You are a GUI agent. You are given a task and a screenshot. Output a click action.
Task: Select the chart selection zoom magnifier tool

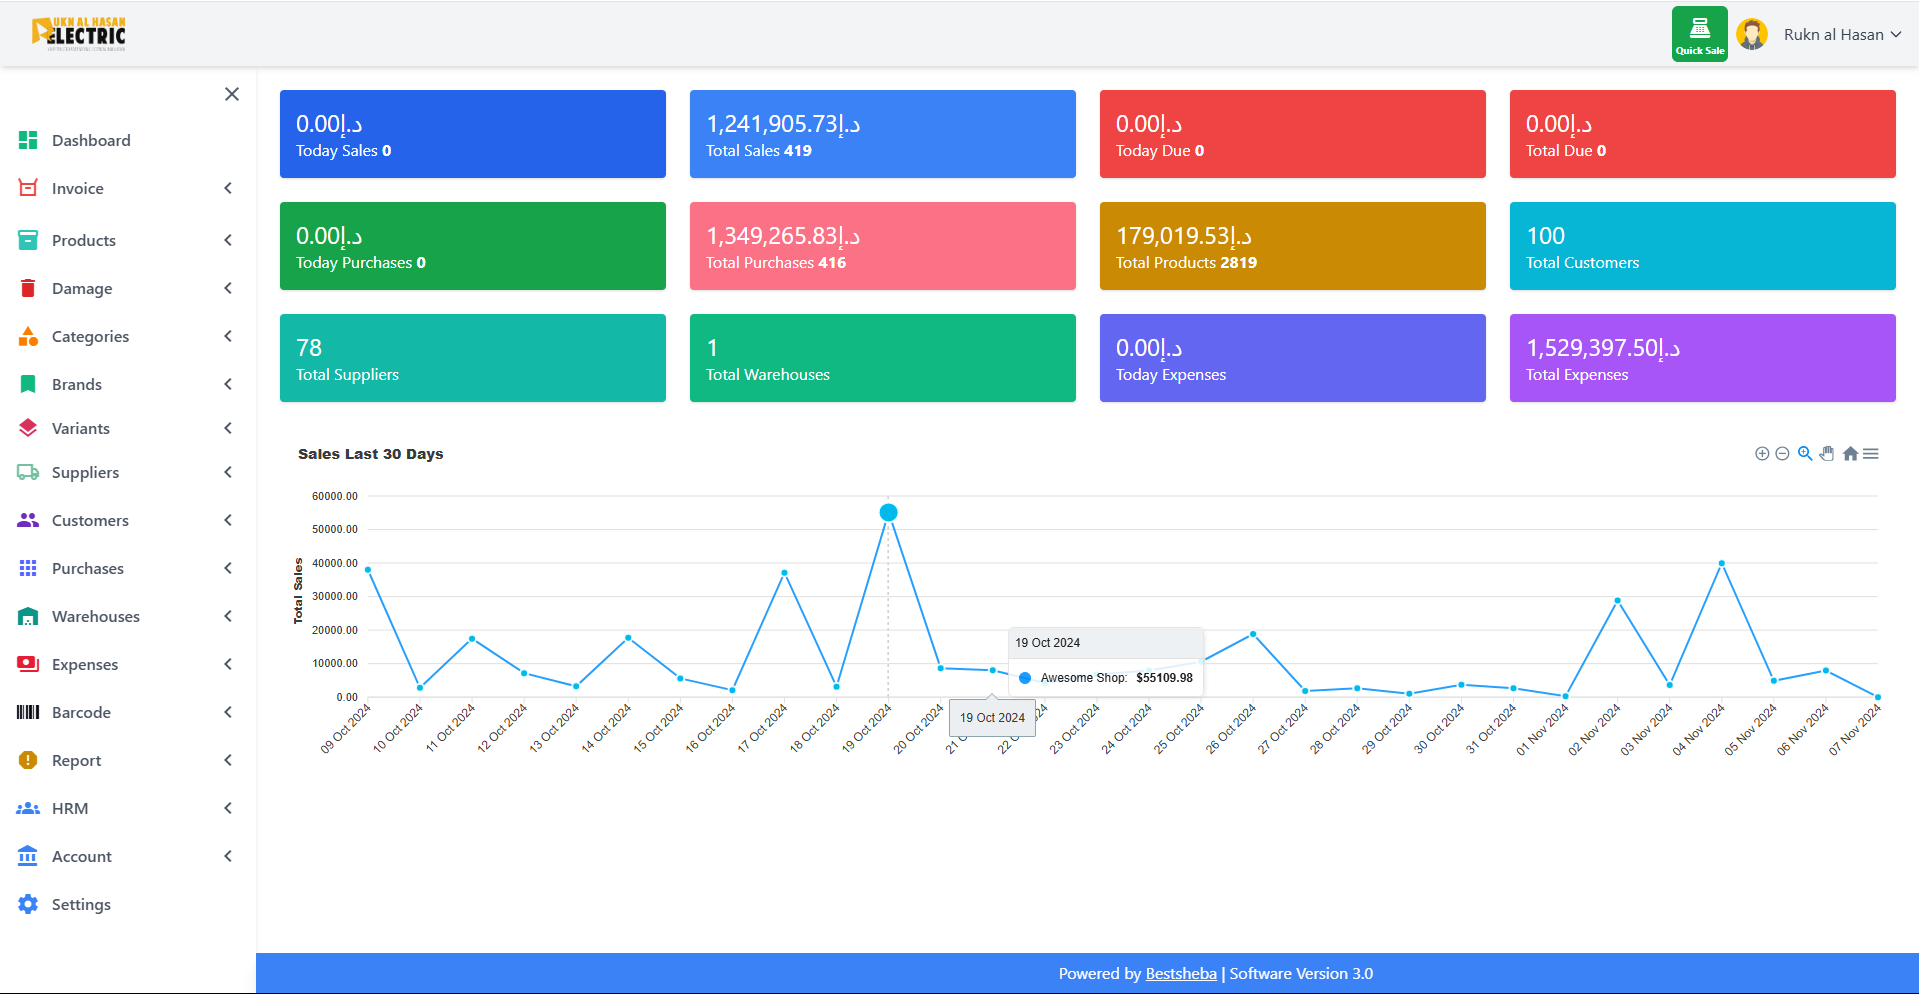click(1805, 454)
